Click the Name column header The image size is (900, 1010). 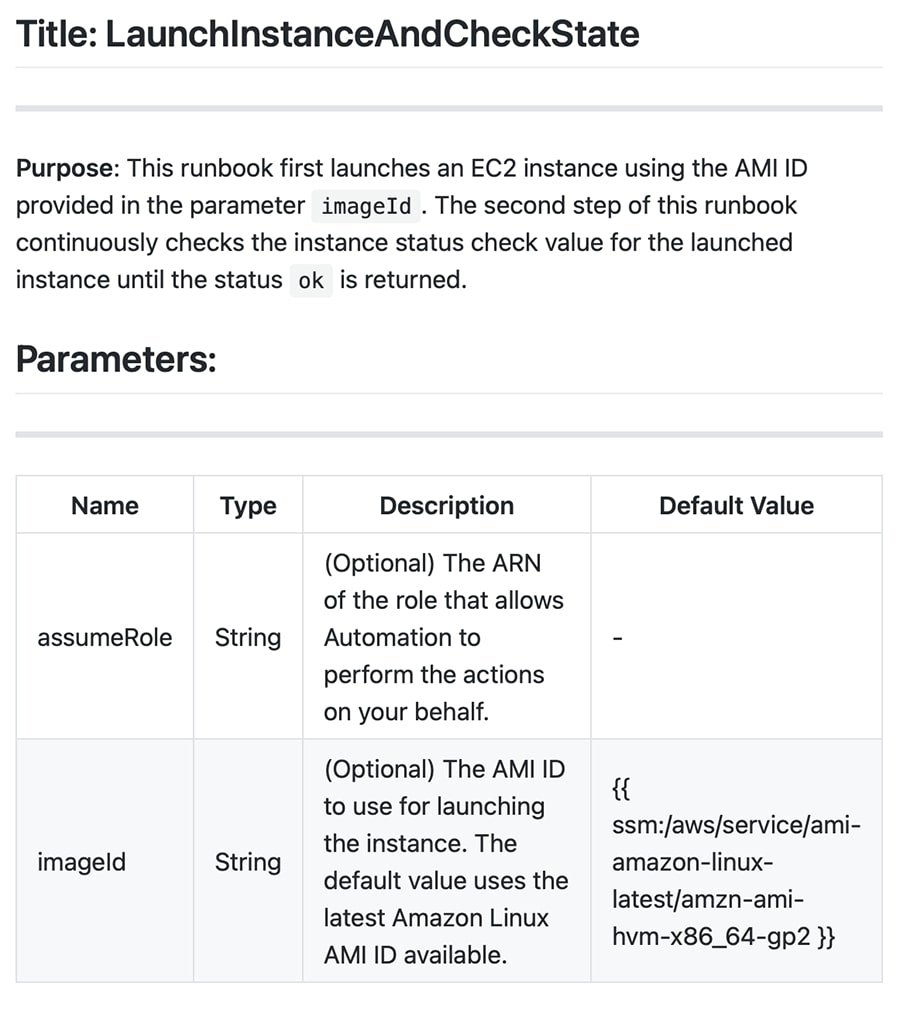pyautogui.click(x=105, y=506)
